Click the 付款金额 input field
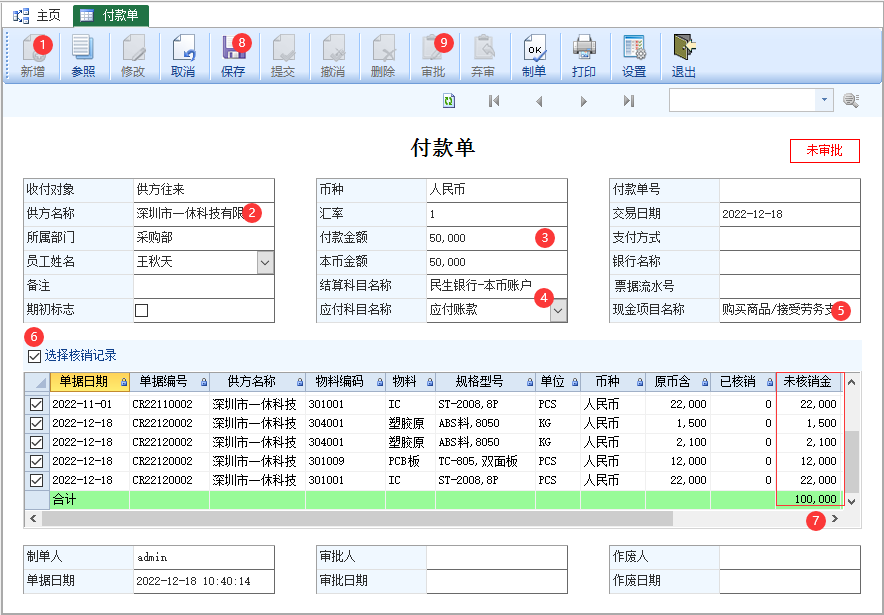Image resolution: width=884 pixels, height=615 pixels. (497, 238)
